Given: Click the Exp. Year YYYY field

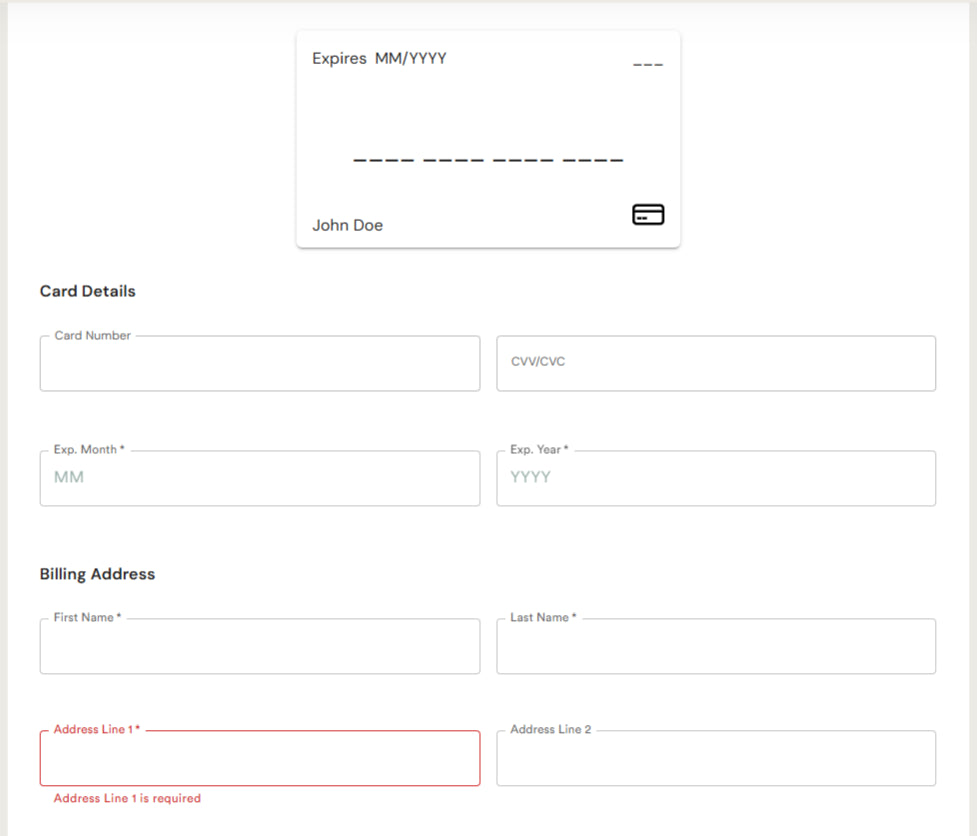Looking at the screenshot, I should (715, 478).
